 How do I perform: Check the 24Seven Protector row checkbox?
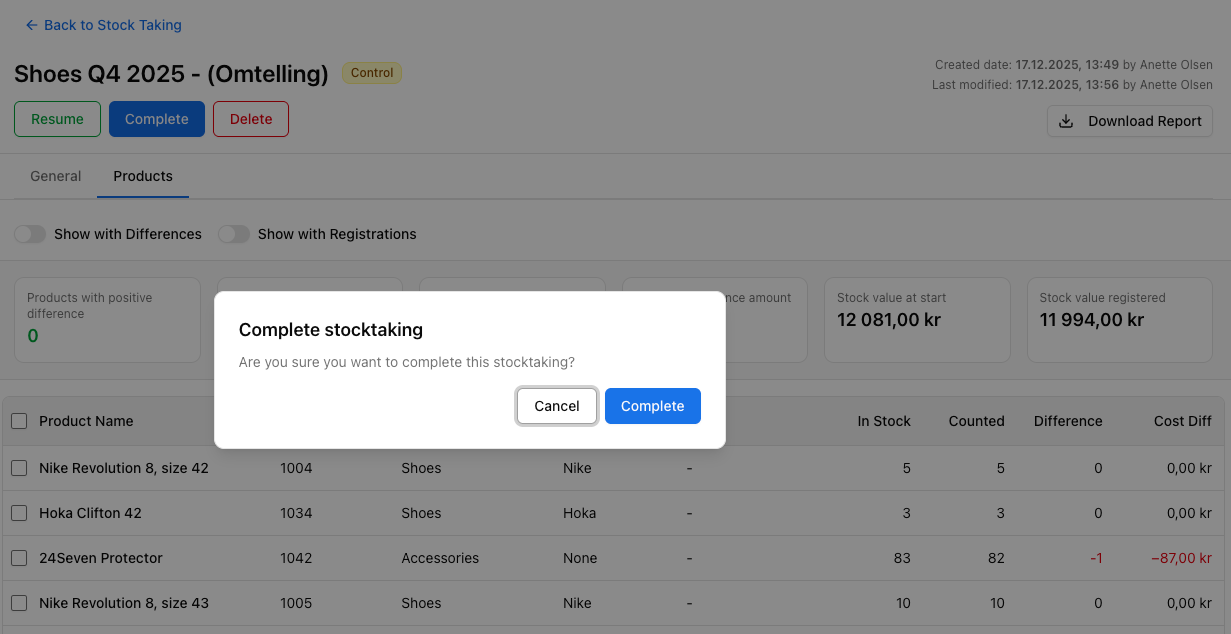tap(19, 558)
